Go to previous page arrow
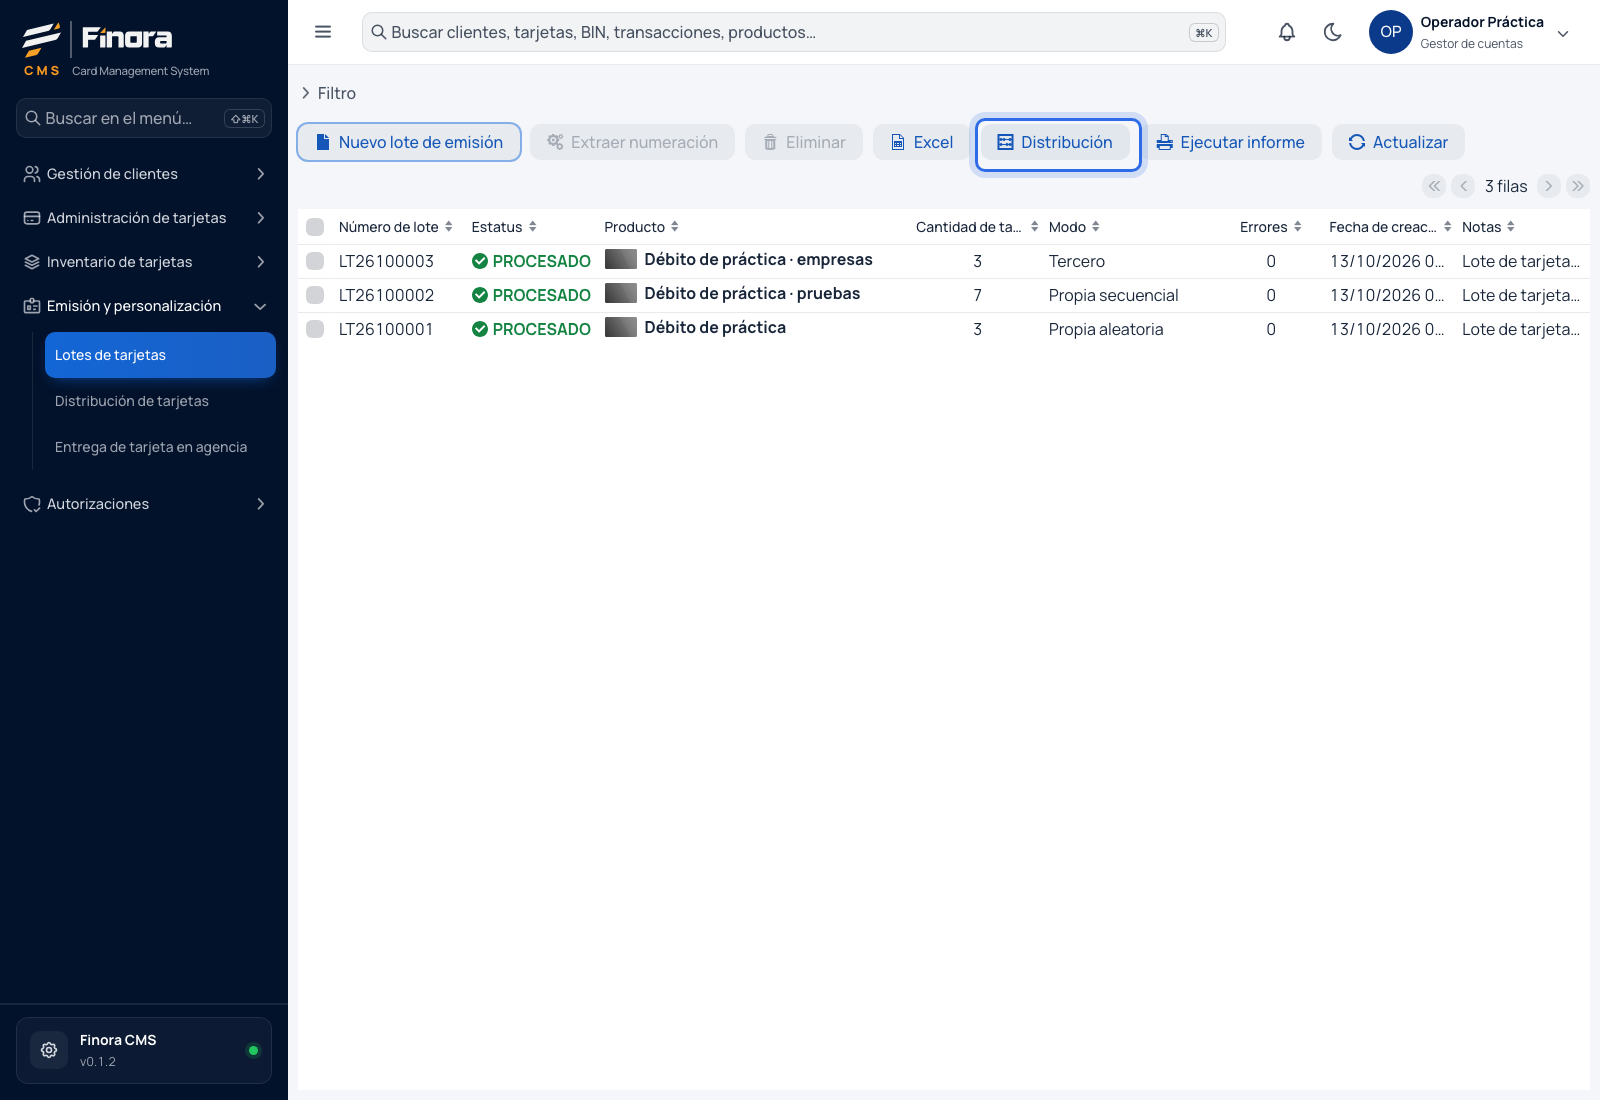This screenshot has width=1600, height=1100. [x=1464, y=186]
